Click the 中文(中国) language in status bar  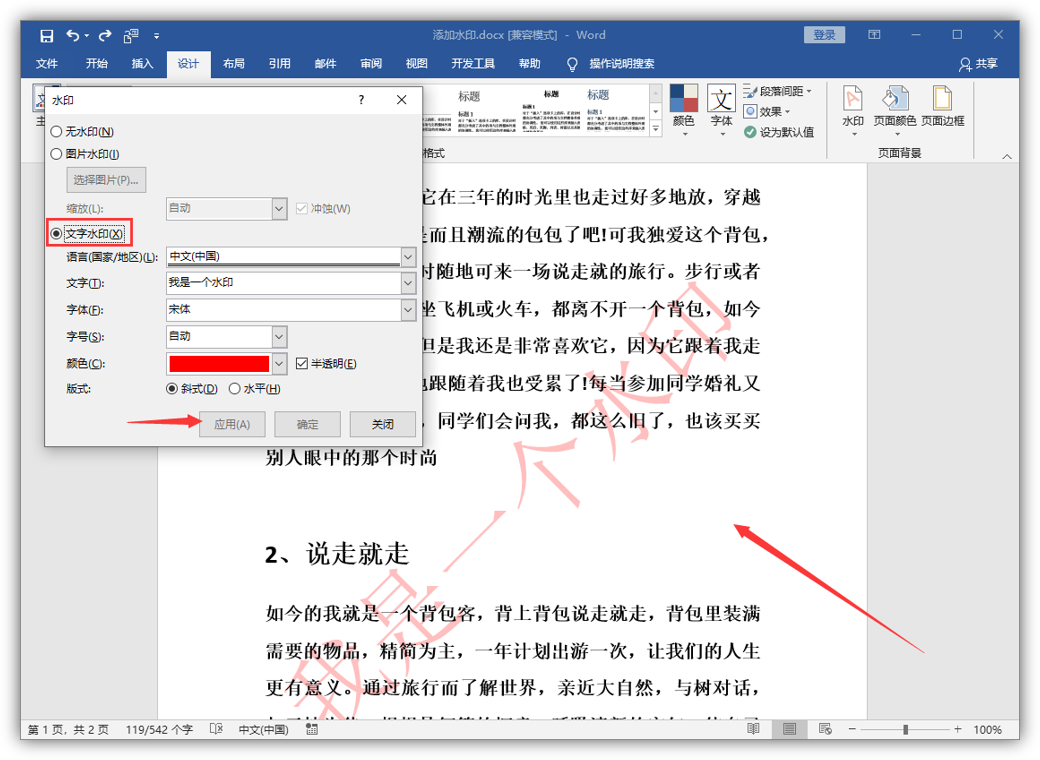263,729
